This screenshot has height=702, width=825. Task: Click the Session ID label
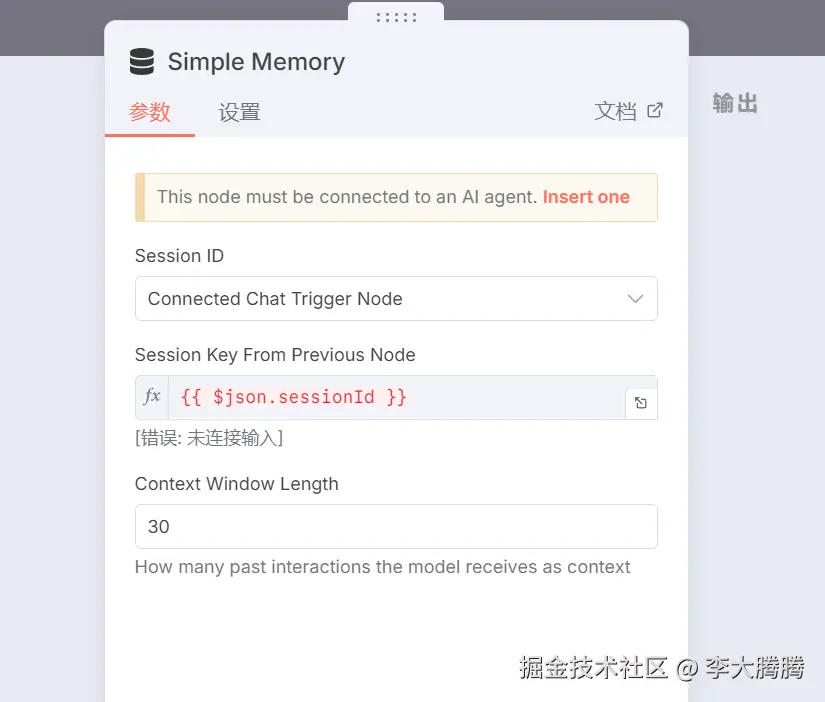click(179, 256)
